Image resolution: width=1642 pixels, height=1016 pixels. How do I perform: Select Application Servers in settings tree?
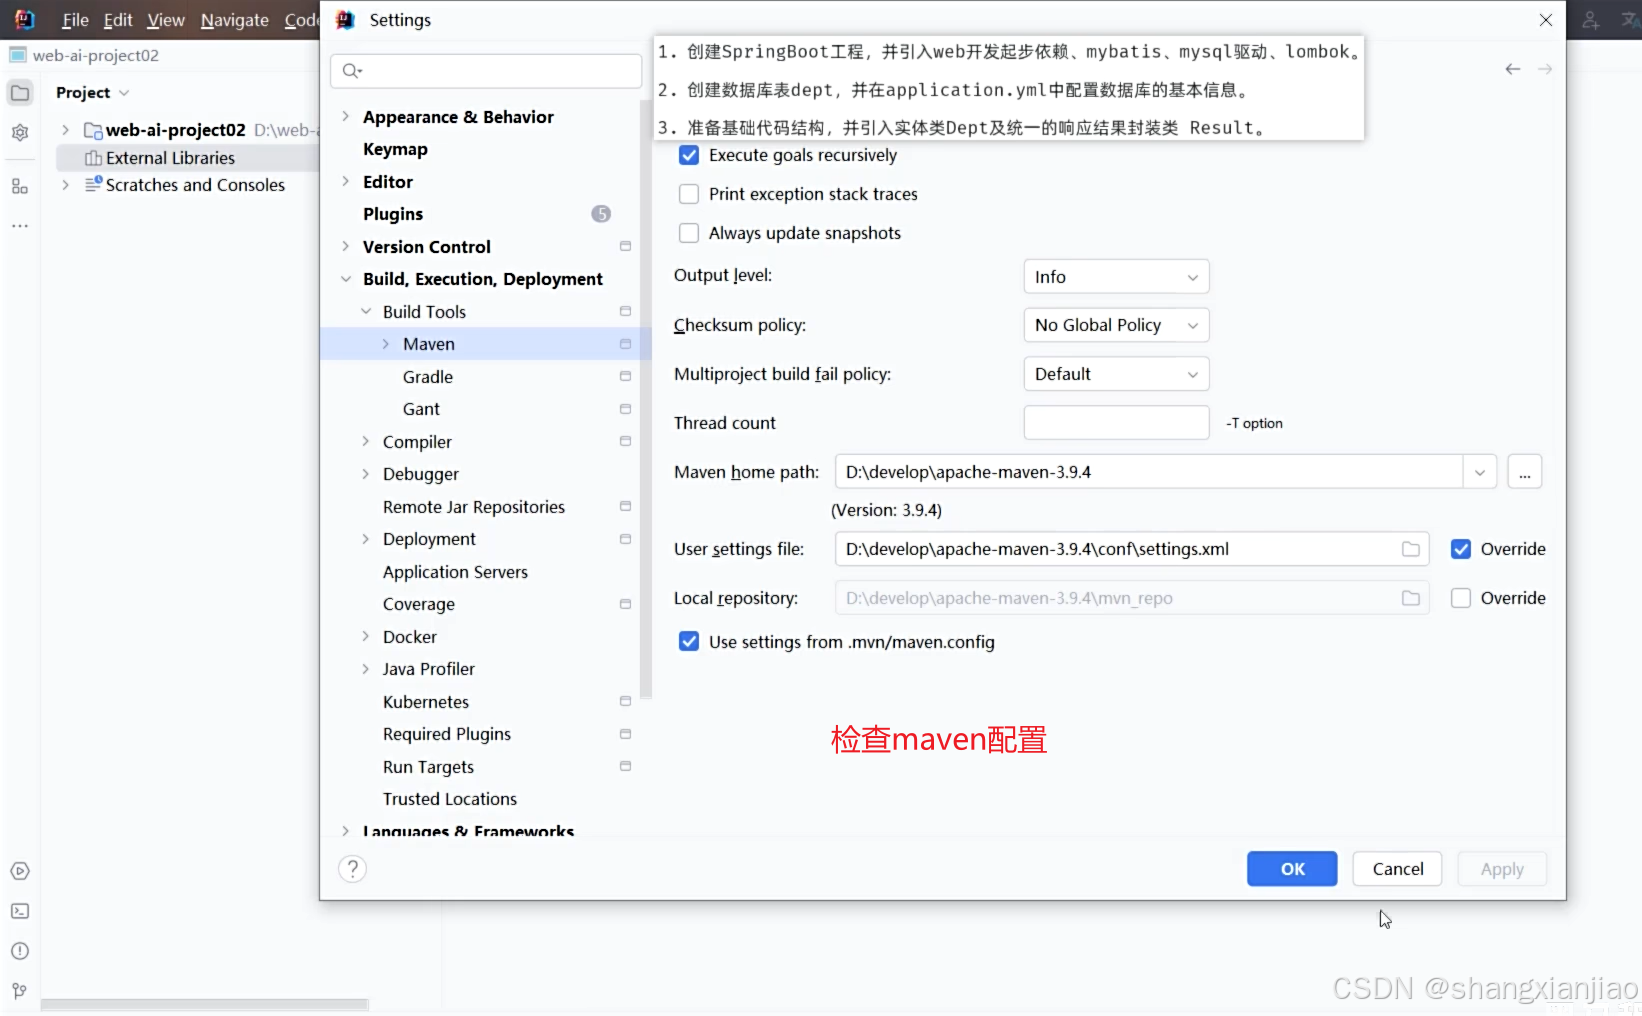coord(455,572)
